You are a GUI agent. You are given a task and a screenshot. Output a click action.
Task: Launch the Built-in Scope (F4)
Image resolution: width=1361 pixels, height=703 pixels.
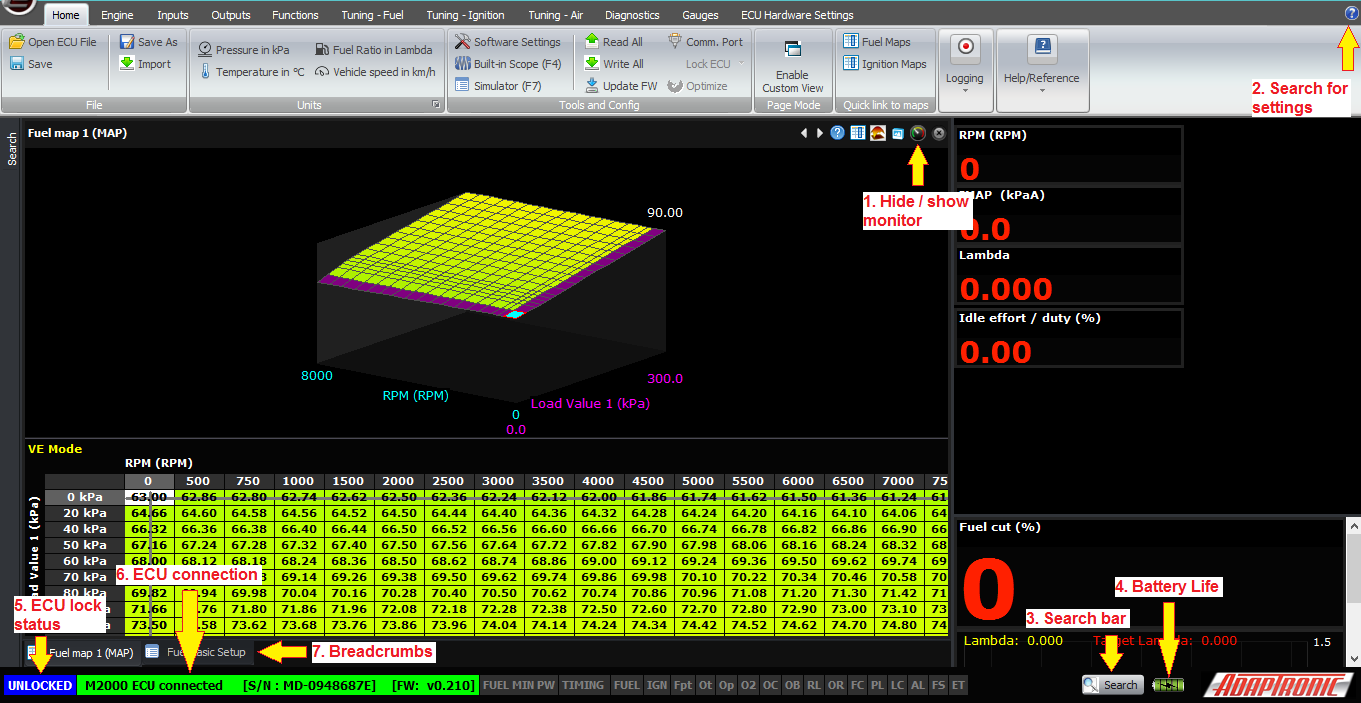click(x=508, y=64)
